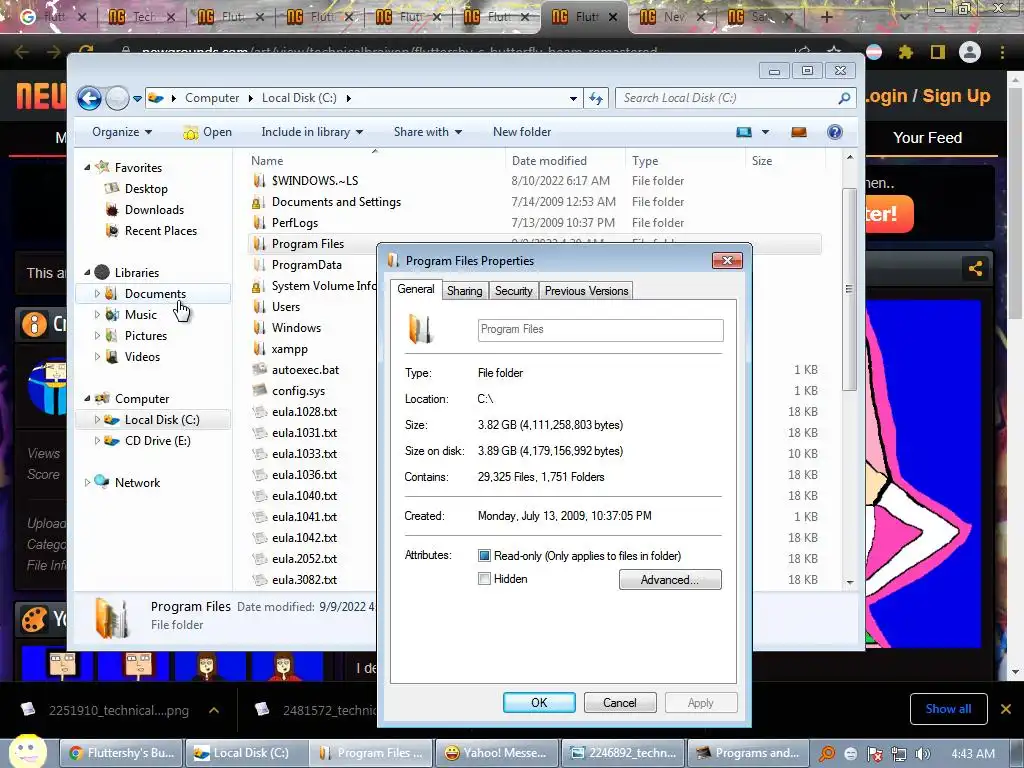Enable the Hidden attribute checkbox
Viewport: 1024px width, 768px height.
point(484,579)
